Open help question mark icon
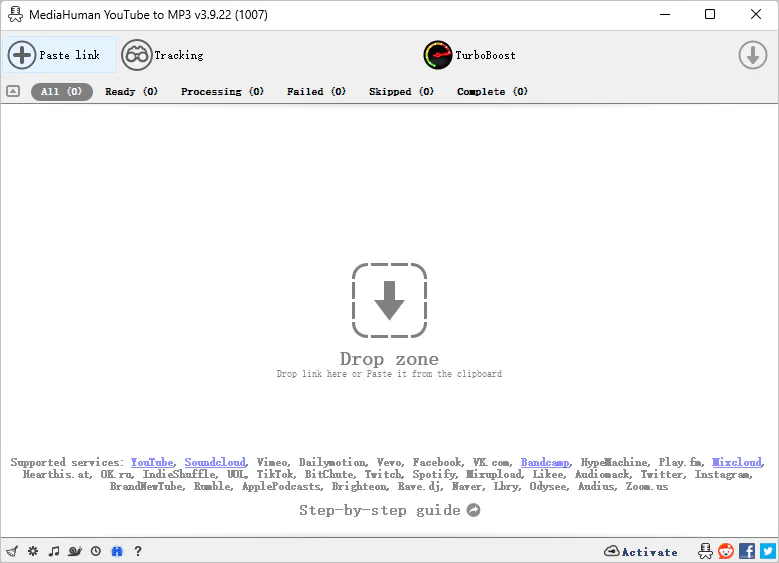This screenshot has height=563, width=779. pos(138,551)
